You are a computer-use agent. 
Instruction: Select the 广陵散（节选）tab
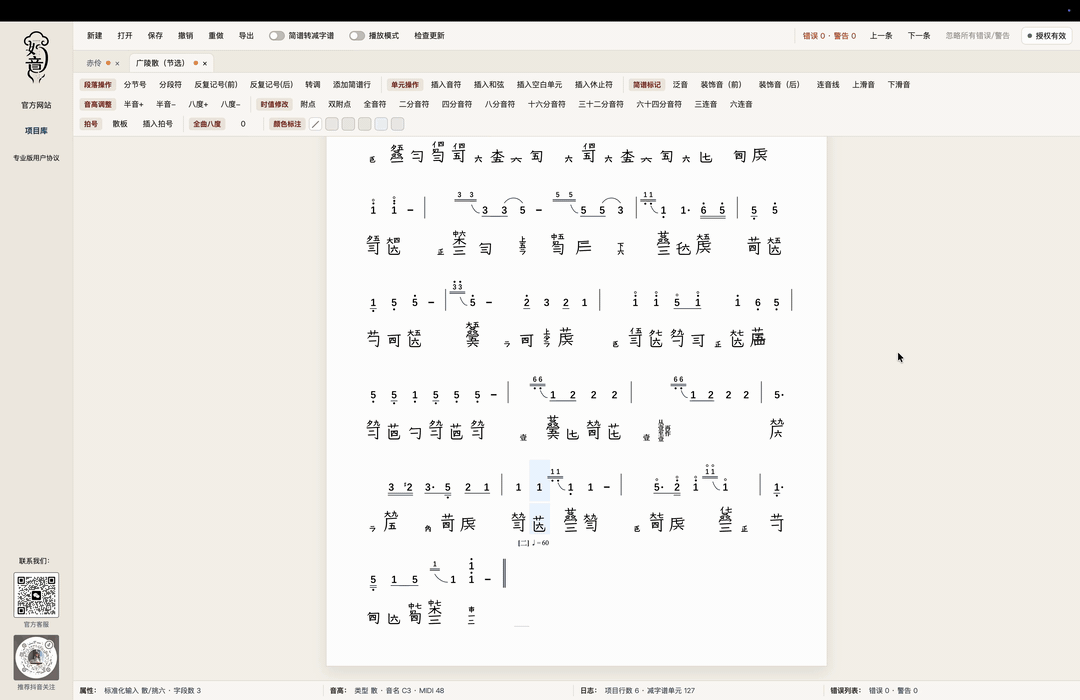(160, 63)
